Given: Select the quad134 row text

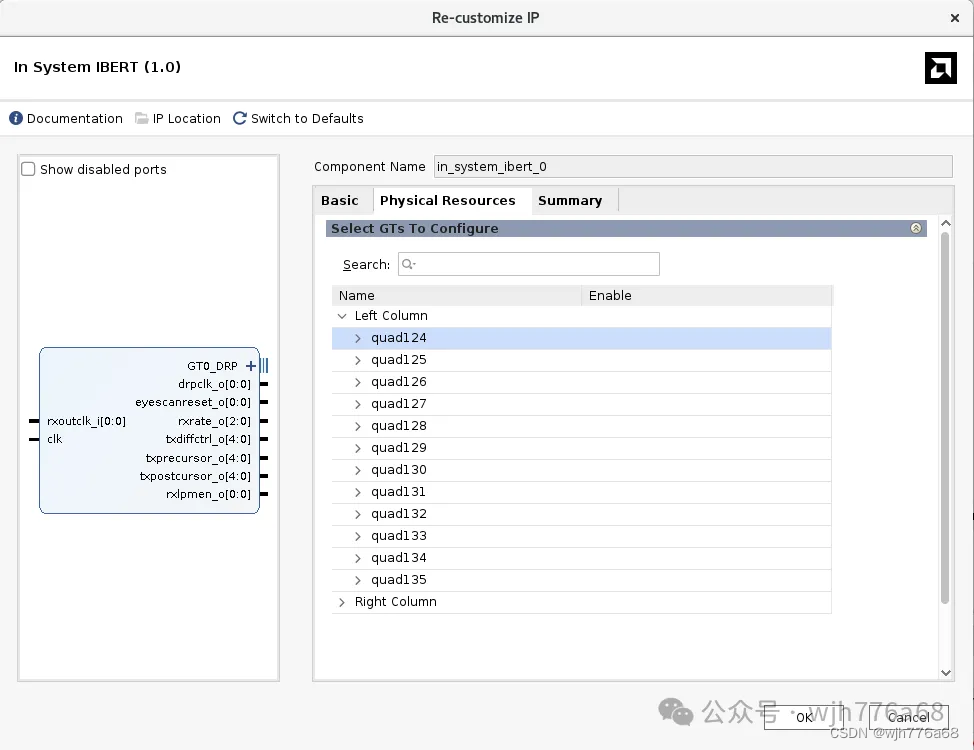Looking at the screenshot, I should (399, 558).
